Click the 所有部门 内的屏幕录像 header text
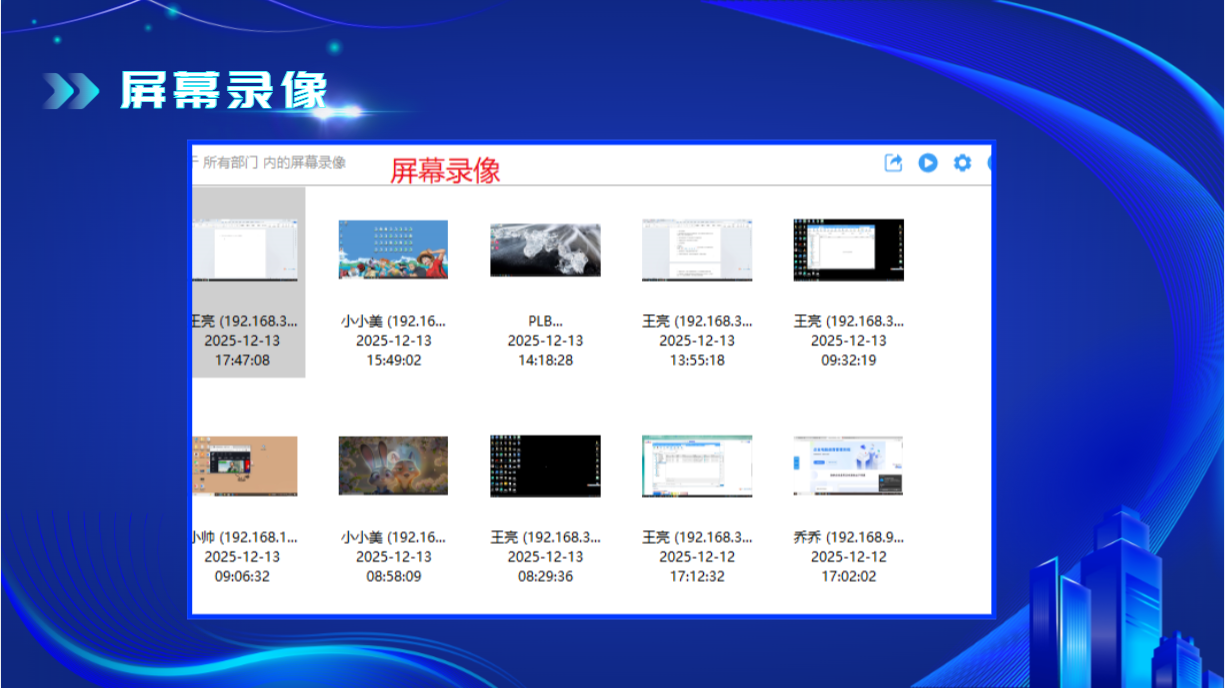 273,163
